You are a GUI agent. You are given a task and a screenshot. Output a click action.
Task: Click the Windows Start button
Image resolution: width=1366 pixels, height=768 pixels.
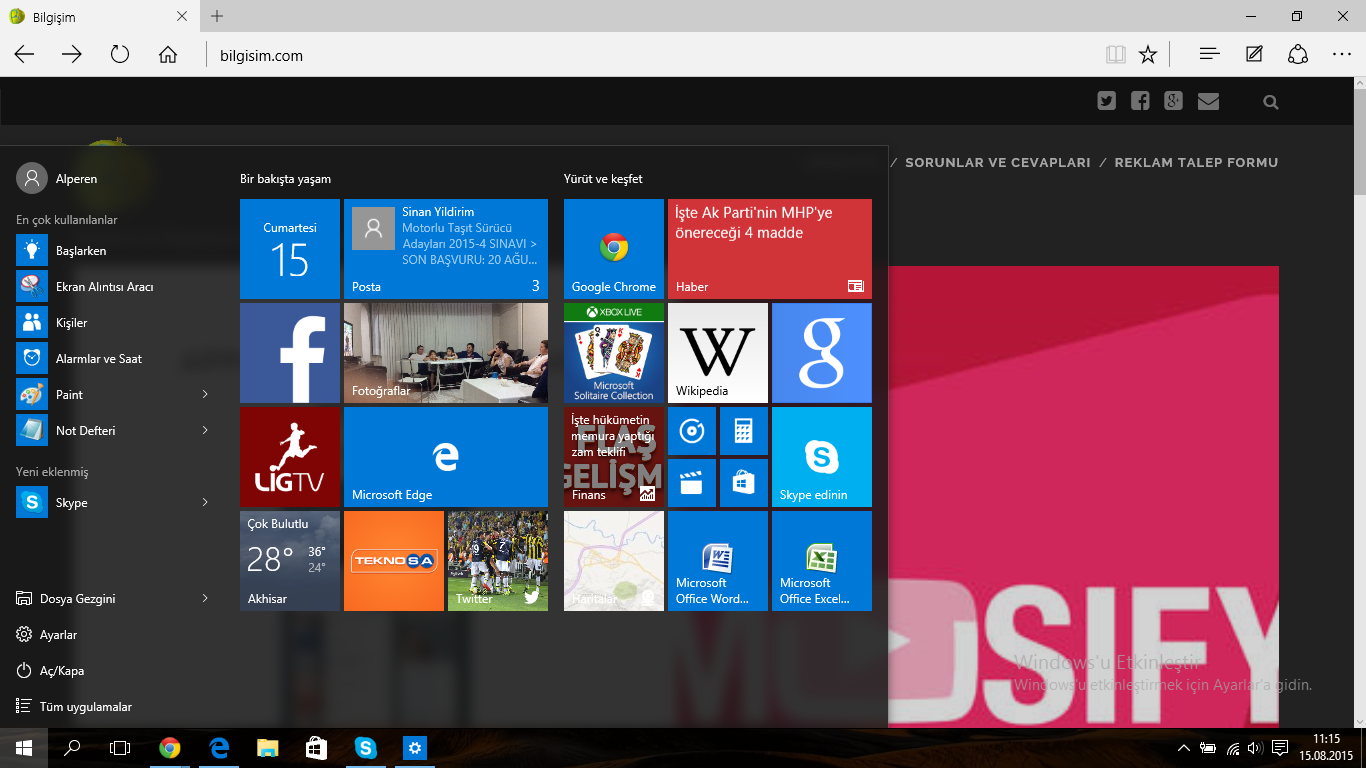24,748
